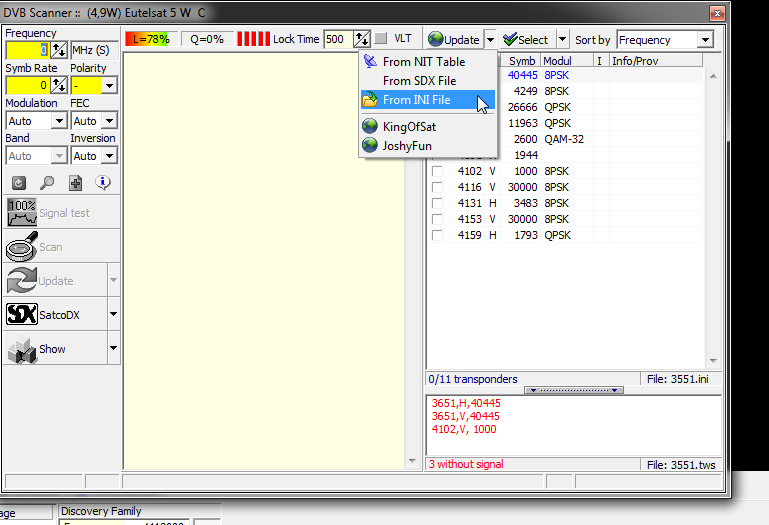The width and height of the screenshot is (769, 525).
Task: Click transponder list scrollbar down arrow
Action: pos(713,361)
